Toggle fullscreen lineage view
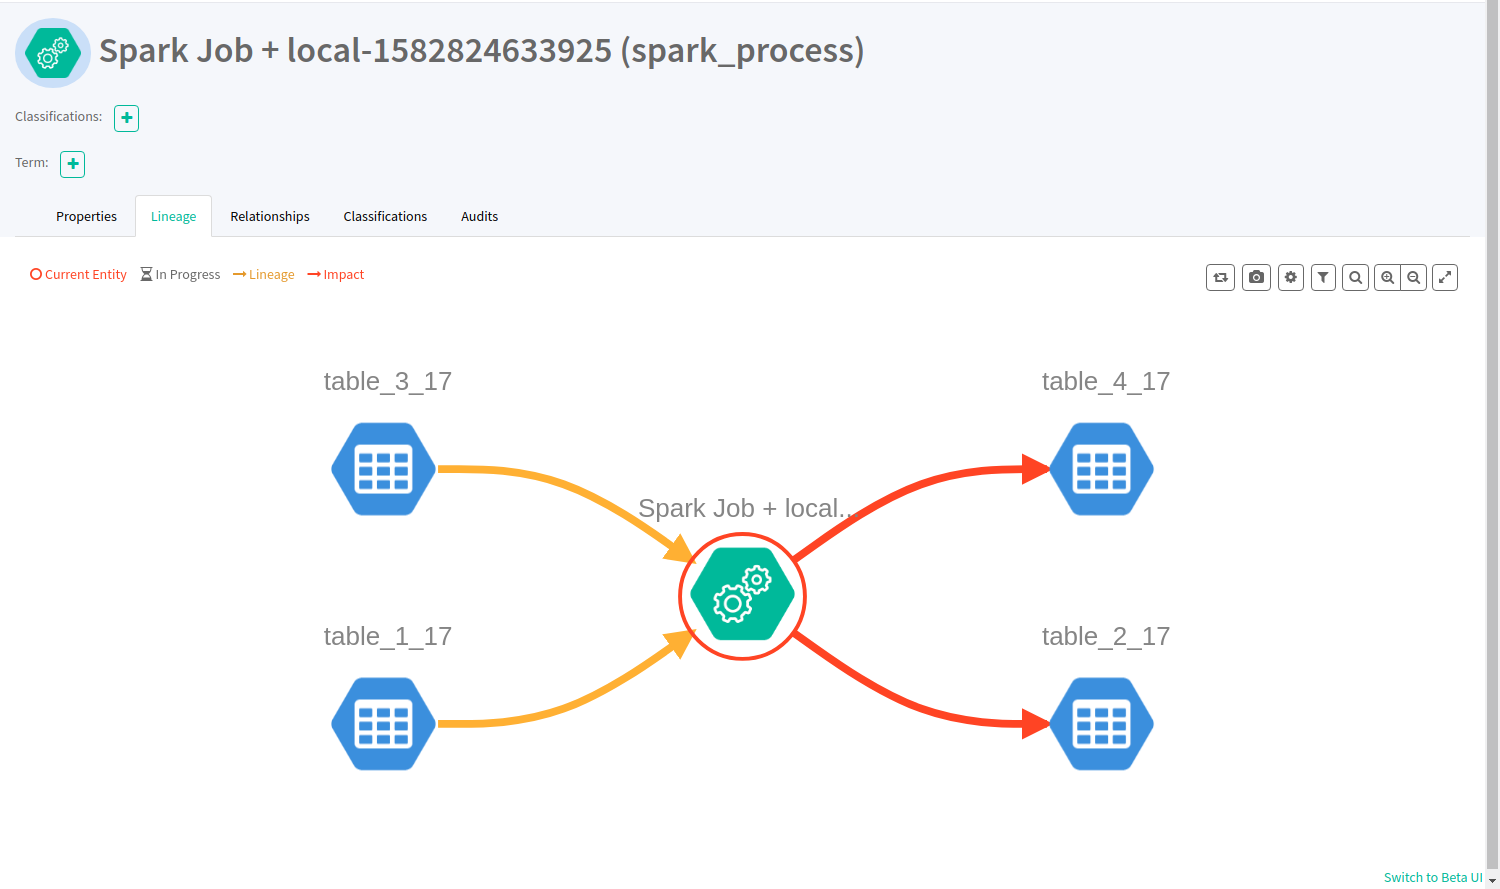Image resolution: width=1500 pixels, height=889 pixels. (x=1445, y=277)
